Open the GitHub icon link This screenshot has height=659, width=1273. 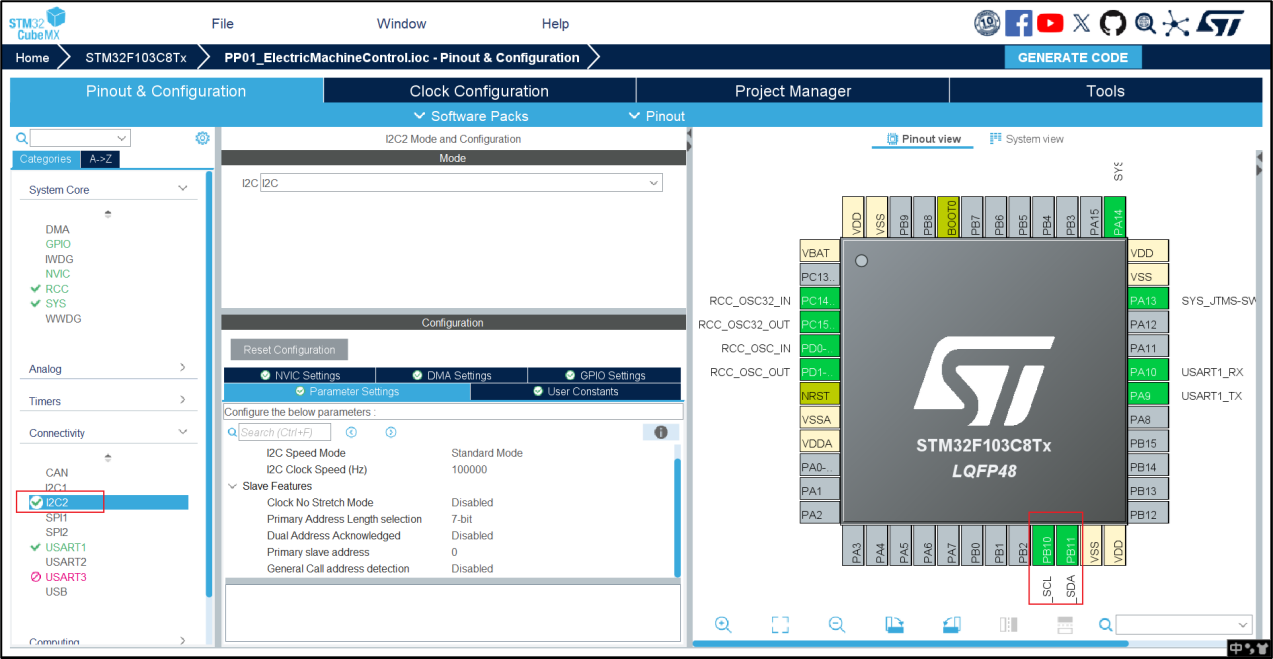coord(1113,23)
